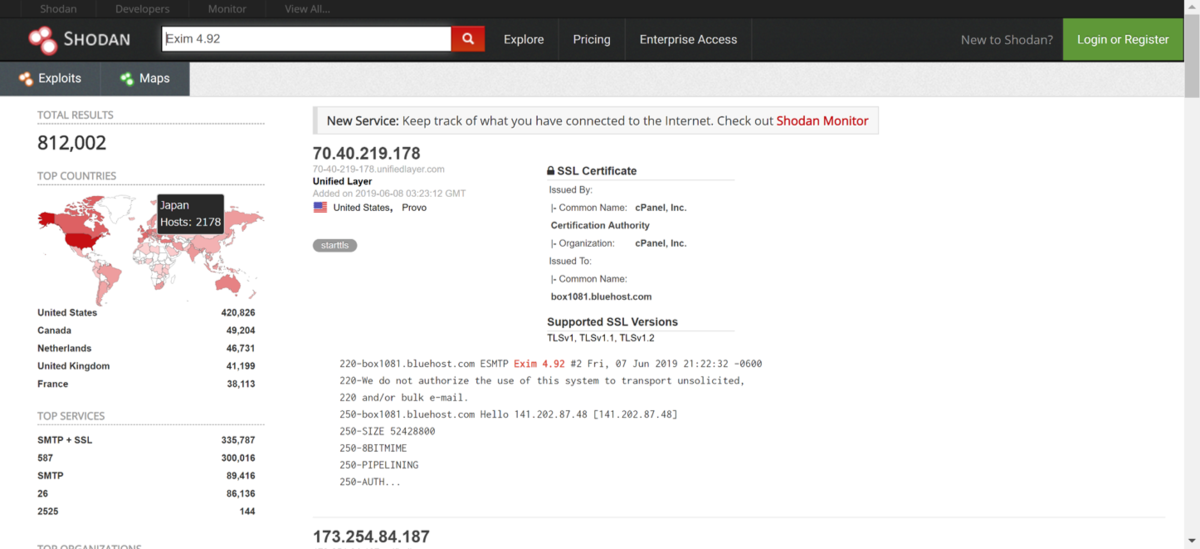The width and height of the screenshot is (1200, 549).
Task: Click the Unified Layer organization name
Action: click(344, 182)
